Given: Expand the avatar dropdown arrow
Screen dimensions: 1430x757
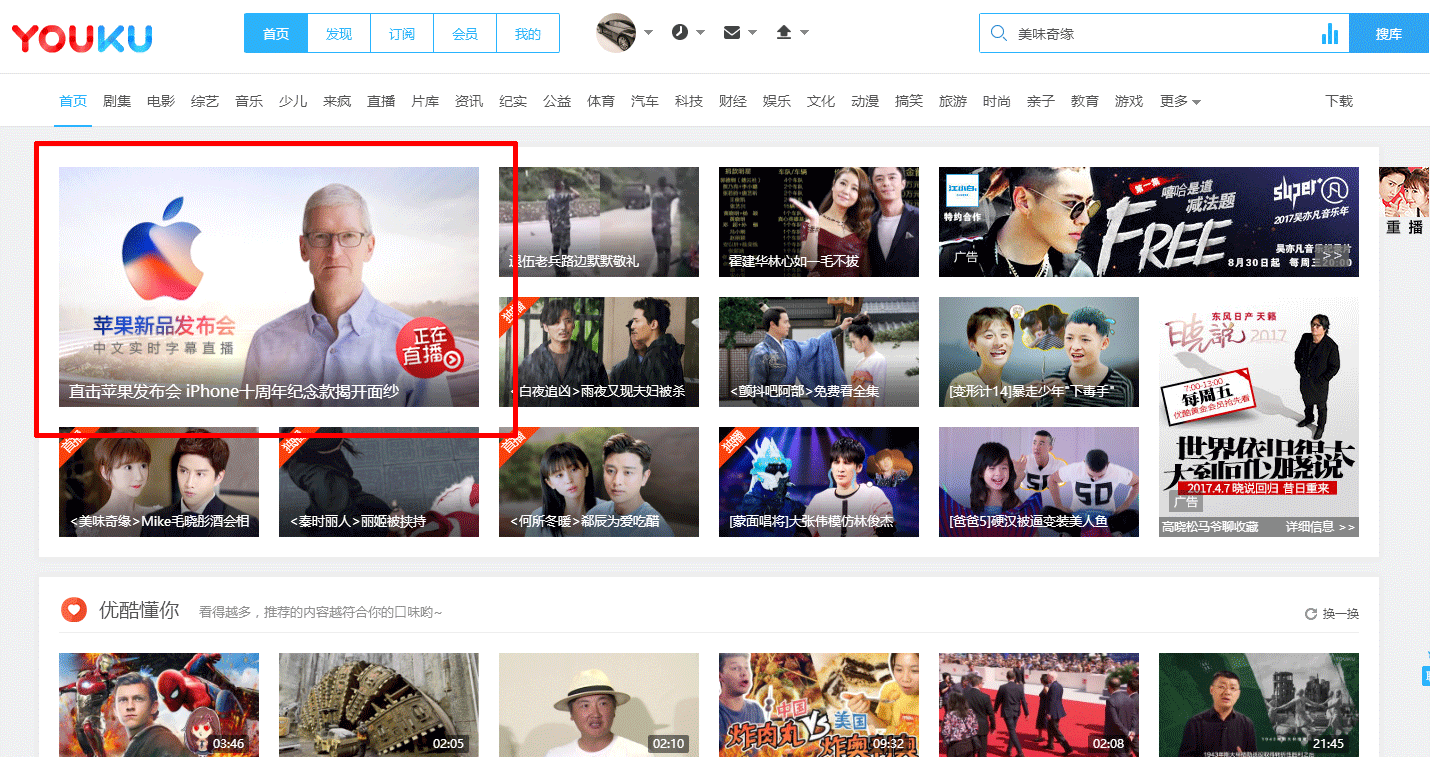Looking at the screenshot, I should point(648,33).
